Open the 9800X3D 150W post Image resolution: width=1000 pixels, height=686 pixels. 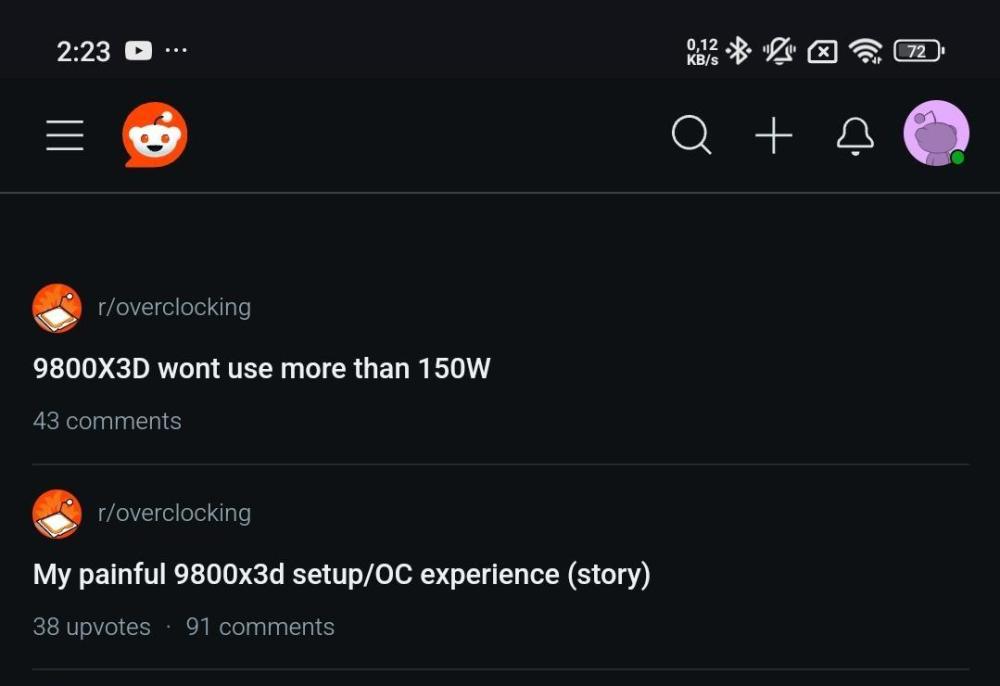261,368
